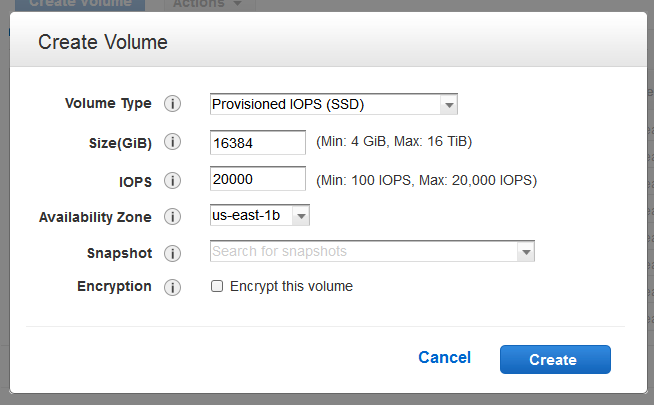
Task: Click the IOPS field showing 20000
Action: (258, 180)
